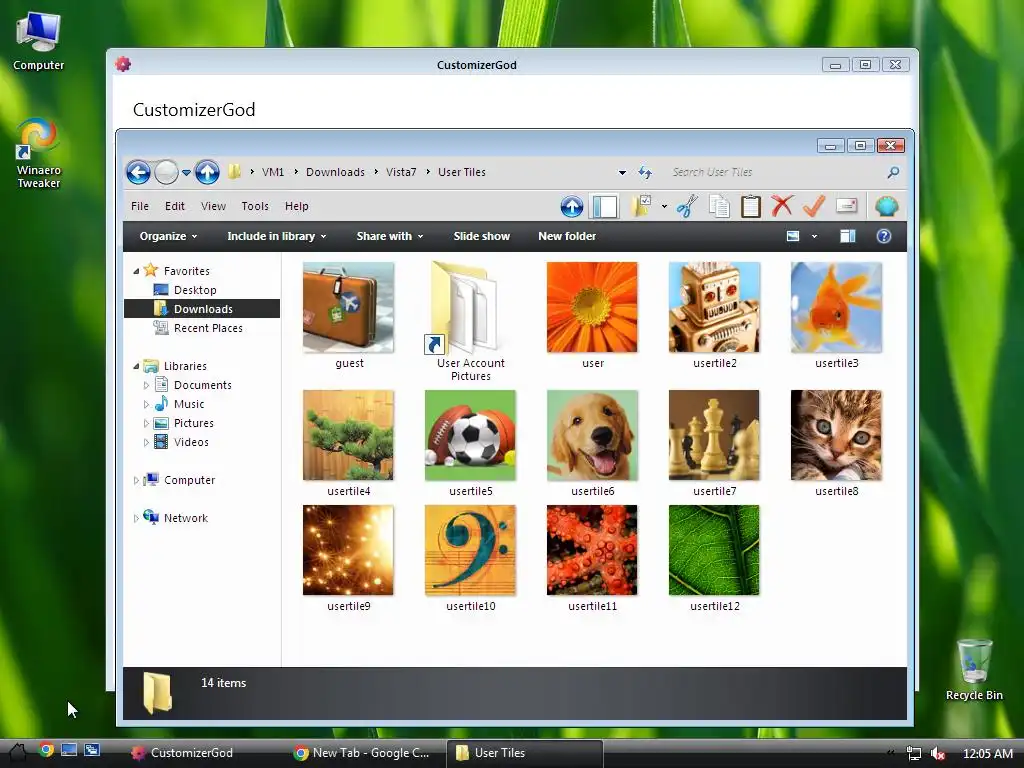Paste with the clipboard icon
The width and height of the screenshot is (1024, 768).
pyautogui.click(x=750, y=206)
